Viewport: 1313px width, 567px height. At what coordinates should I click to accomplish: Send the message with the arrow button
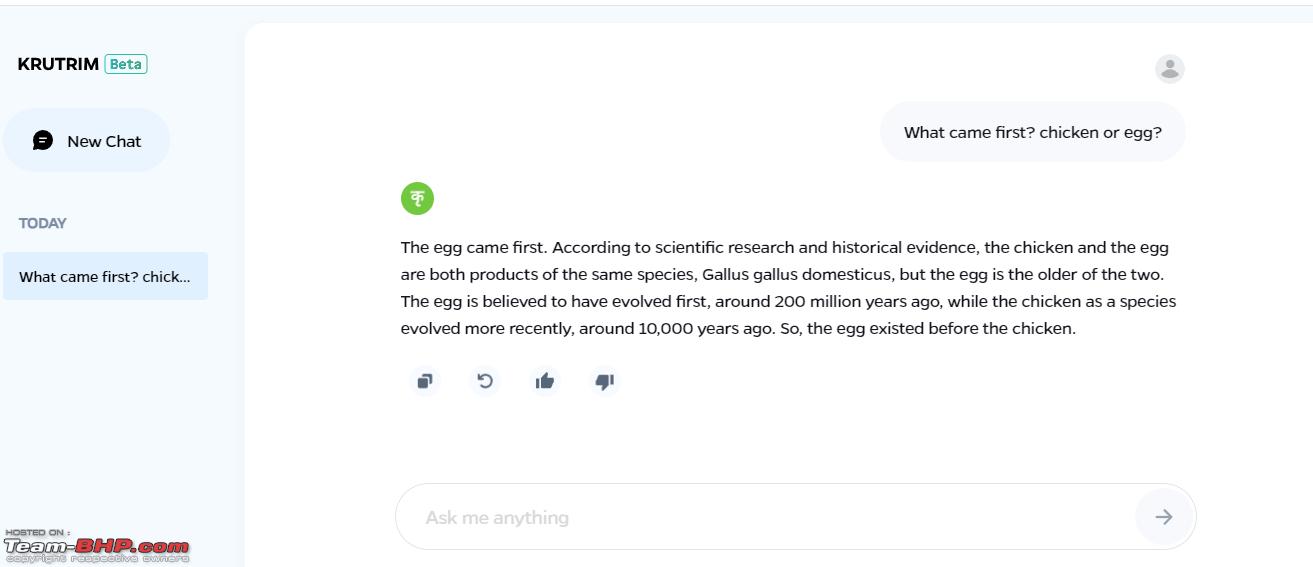tap(1164, 517)
